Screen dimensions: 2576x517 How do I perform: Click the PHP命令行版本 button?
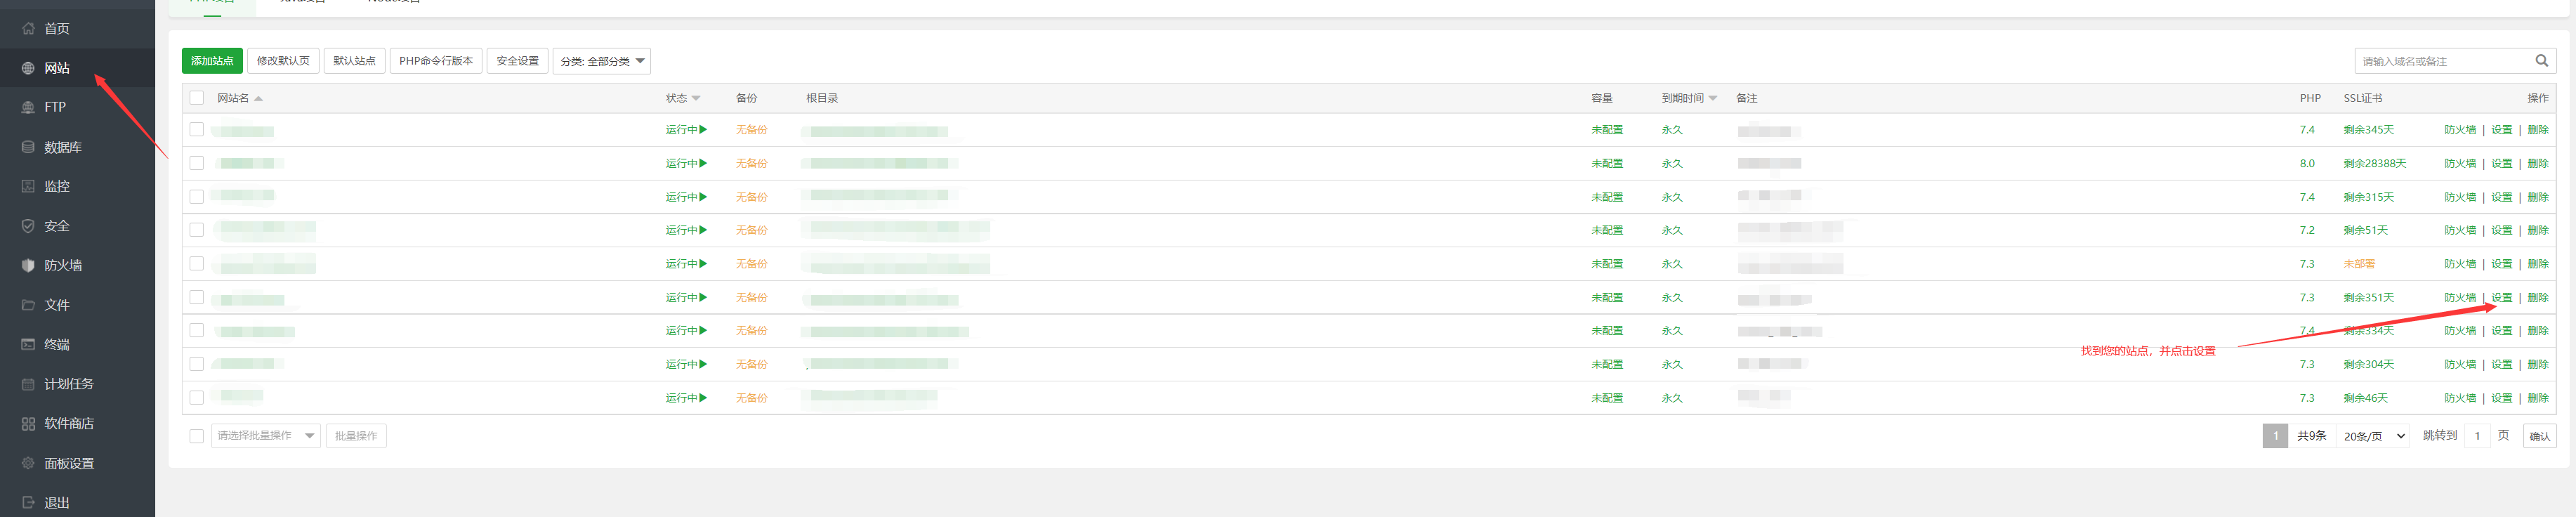[435, 61]
